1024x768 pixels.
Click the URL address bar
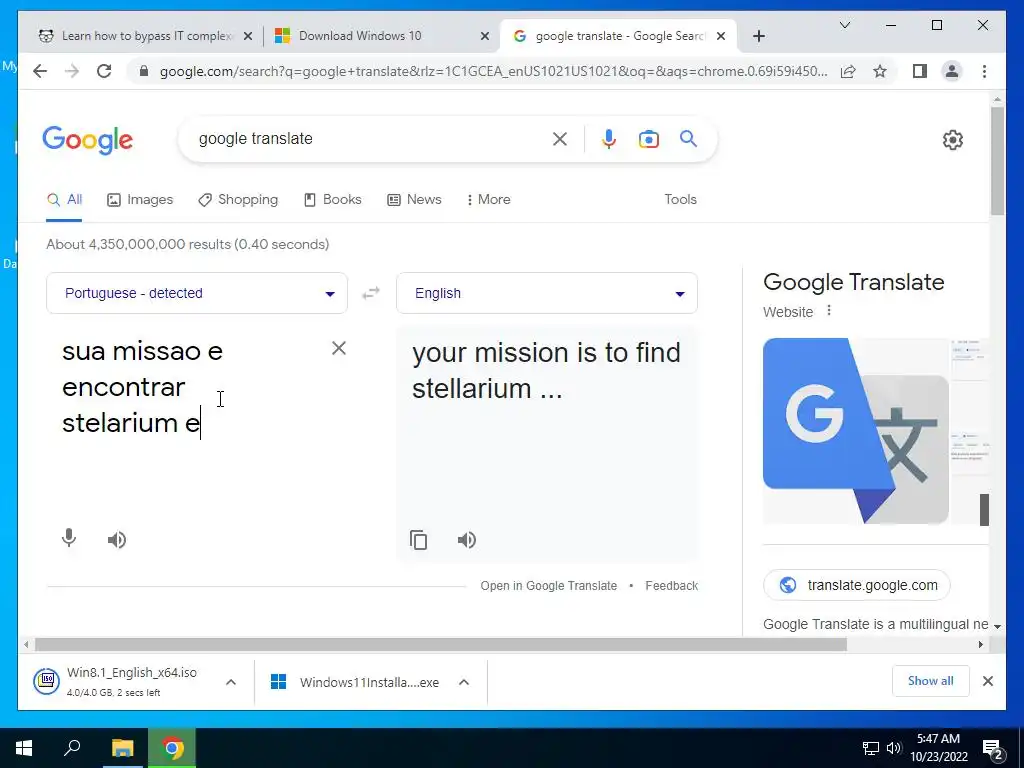click(494, 71)
